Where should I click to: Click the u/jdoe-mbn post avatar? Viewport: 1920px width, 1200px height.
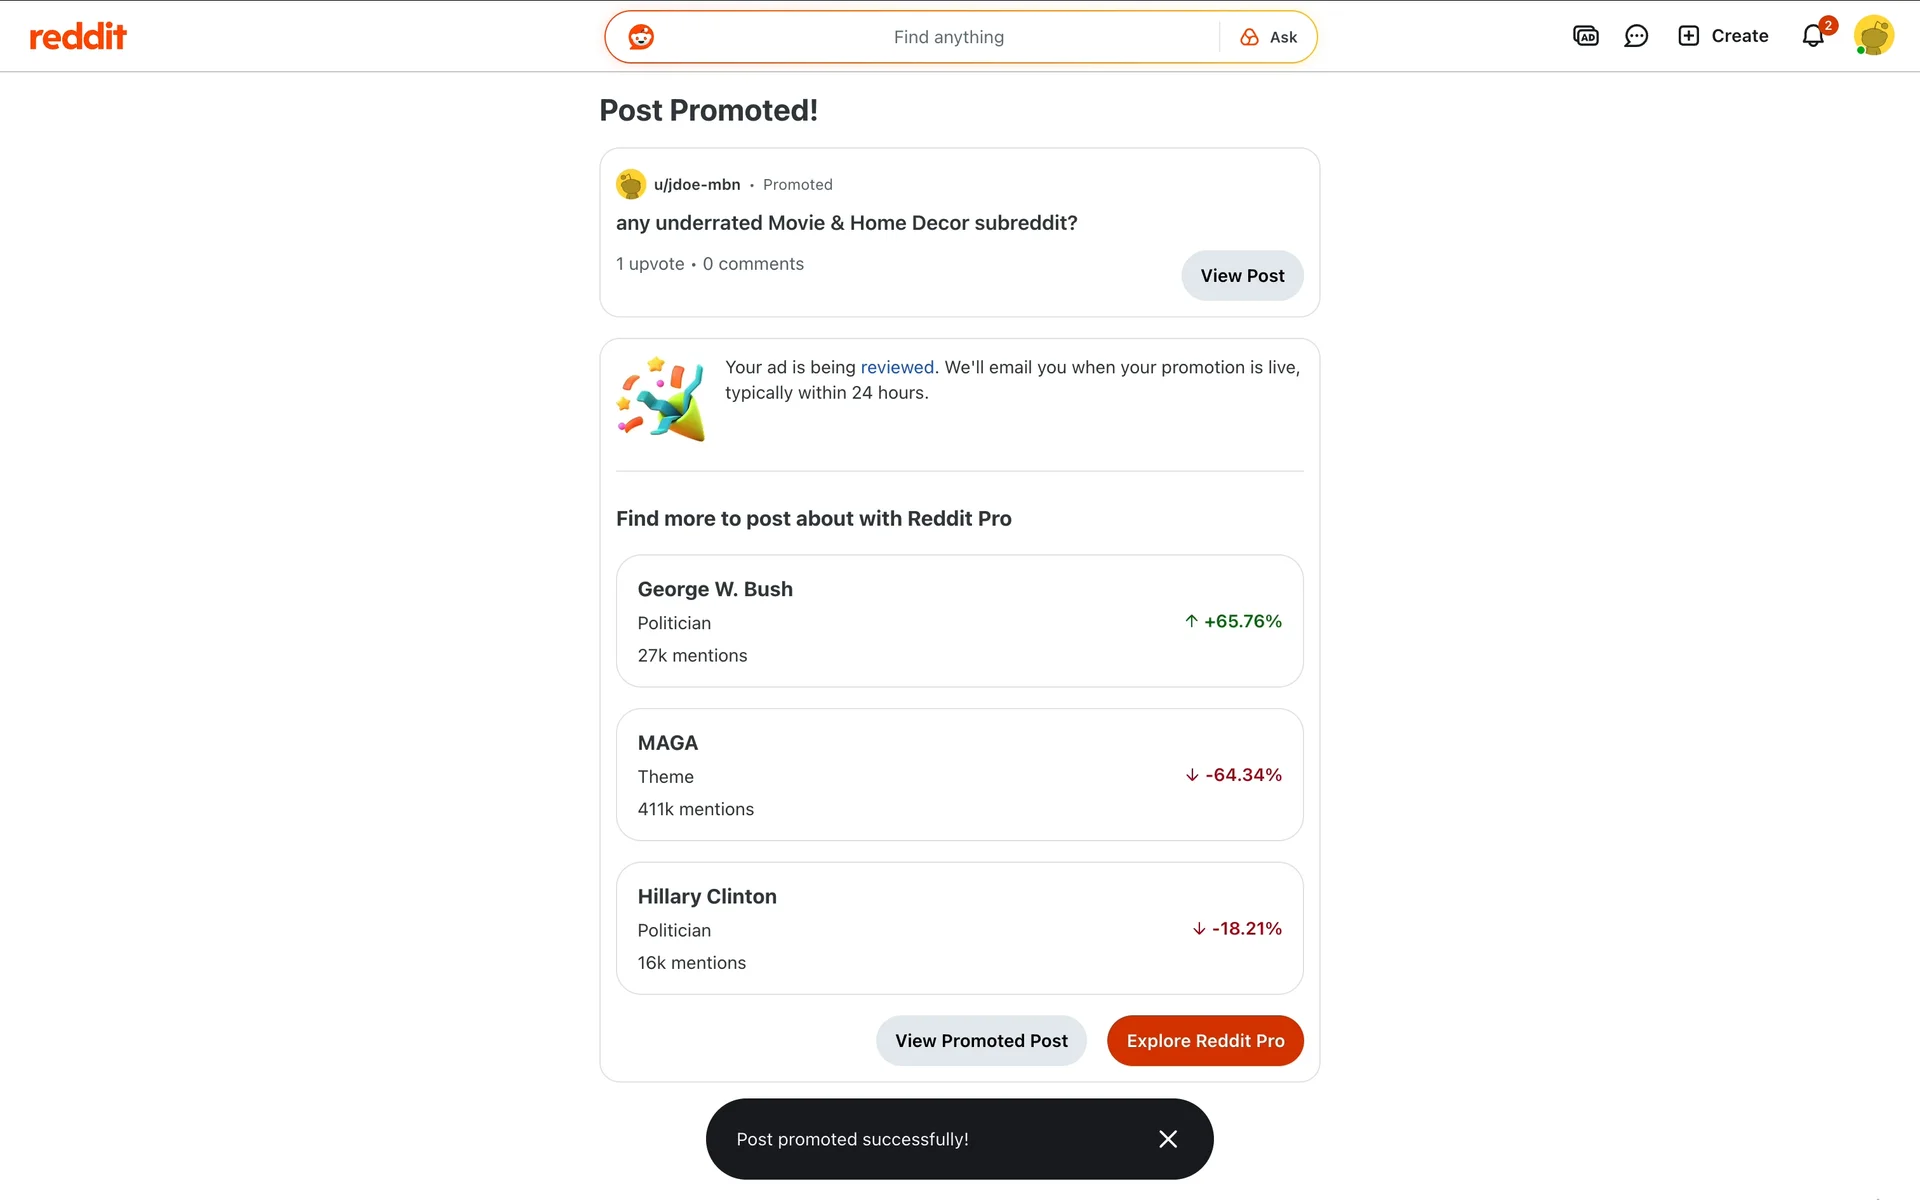tap(631, 184)
